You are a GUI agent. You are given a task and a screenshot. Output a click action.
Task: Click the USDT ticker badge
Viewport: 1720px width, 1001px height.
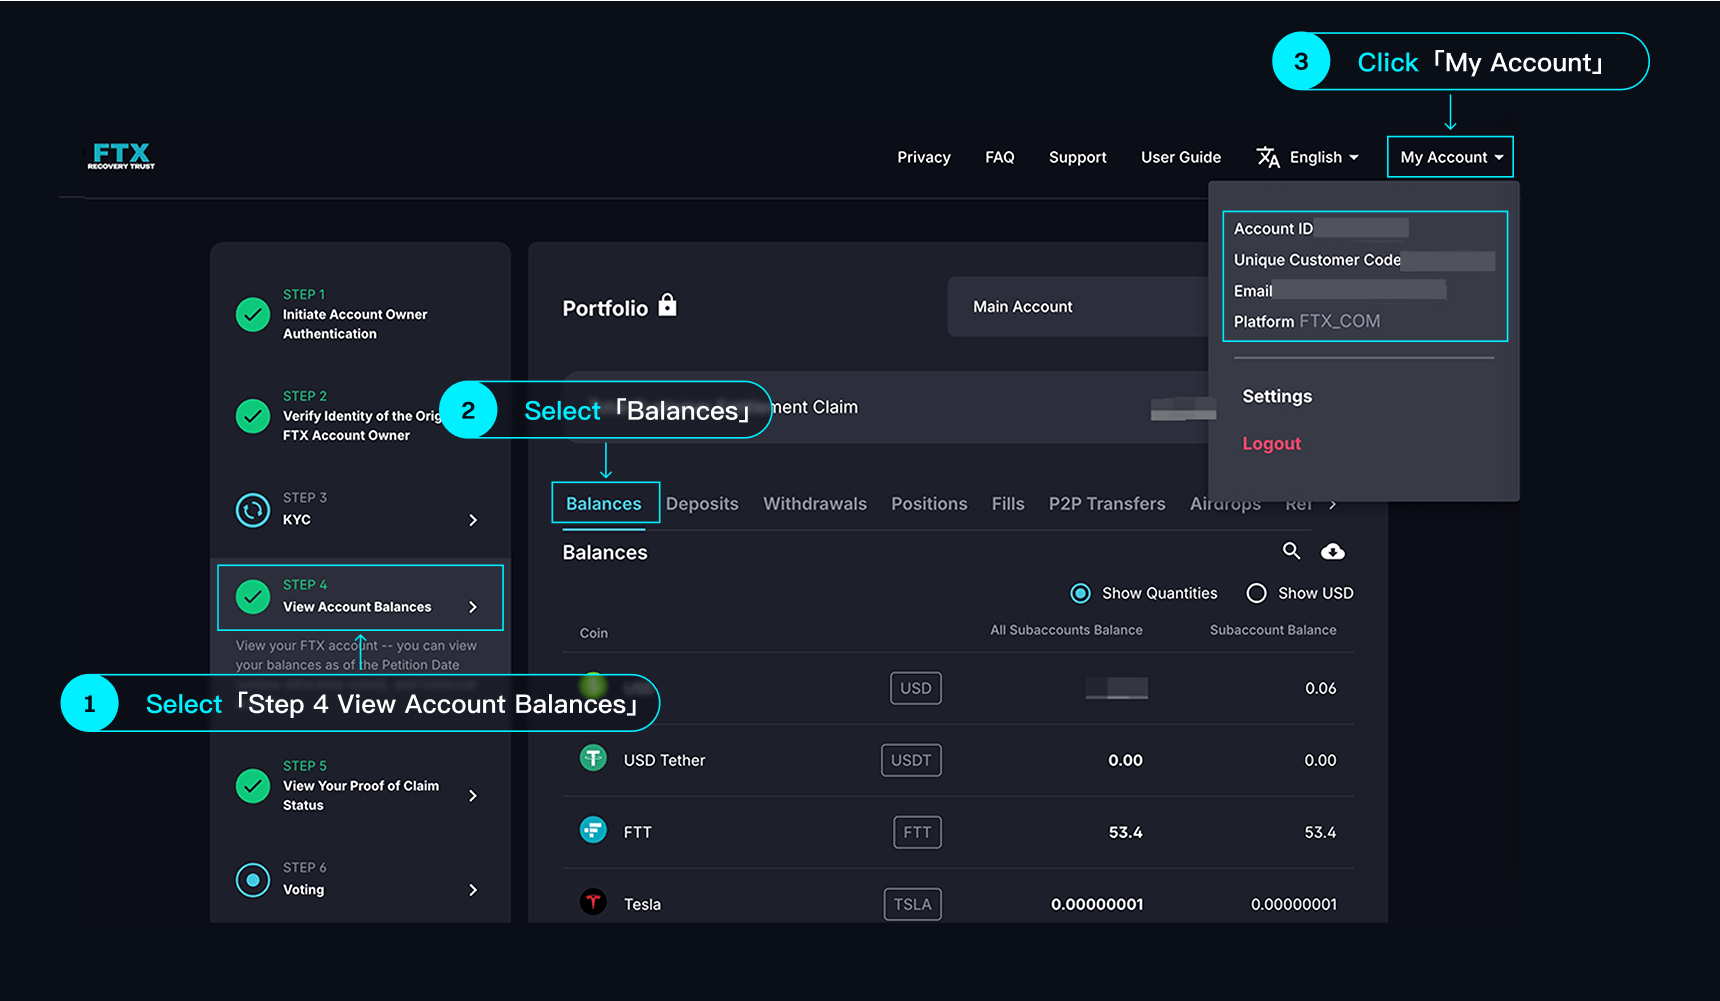(x=911, y=760)
